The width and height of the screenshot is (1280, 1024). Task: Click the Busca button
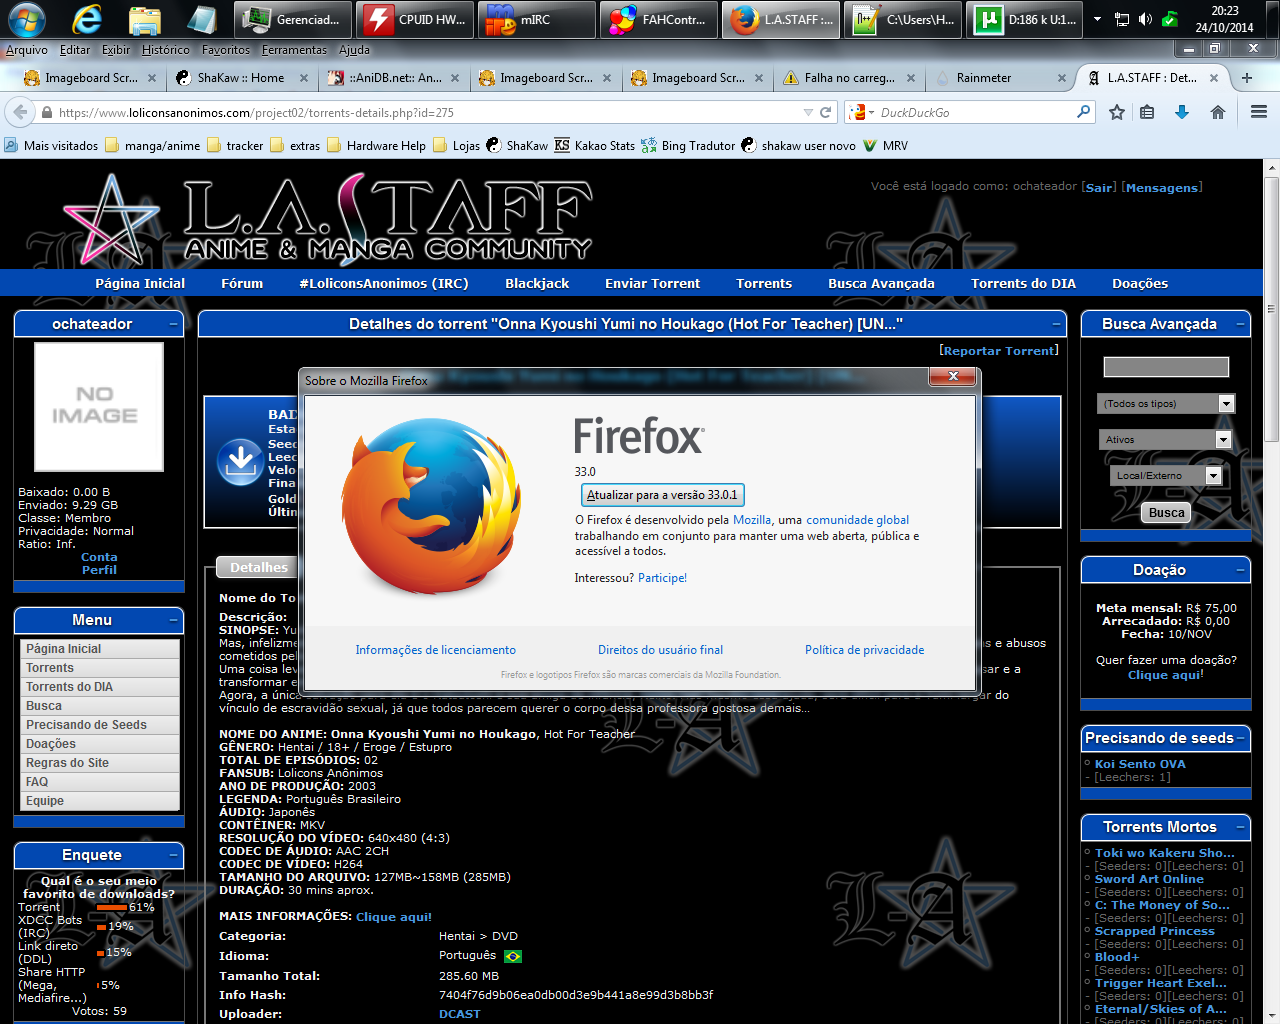coord(1166,512)
